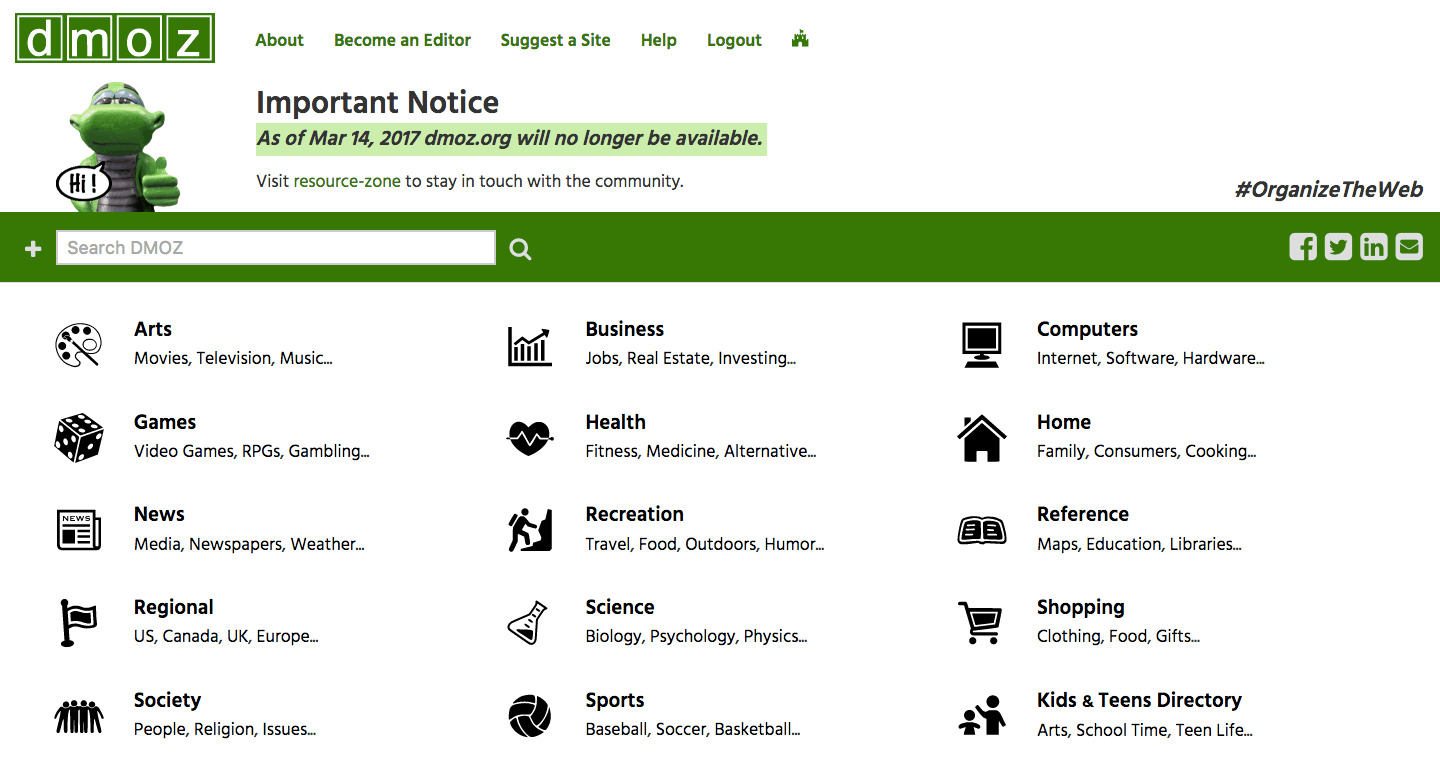Open the About menu item
Image resolution: width=1440 pixels, height=762 pixels.
click(279, 40)
